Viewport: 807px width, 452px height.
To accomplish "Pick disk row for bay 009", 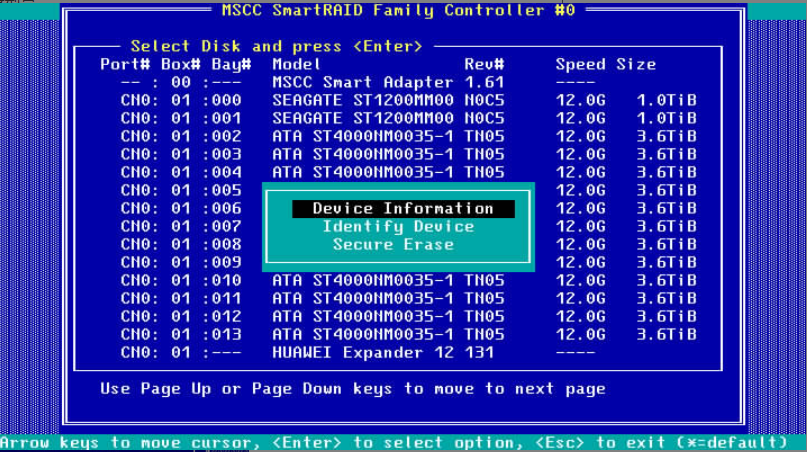I will click(x=181, y=263).
